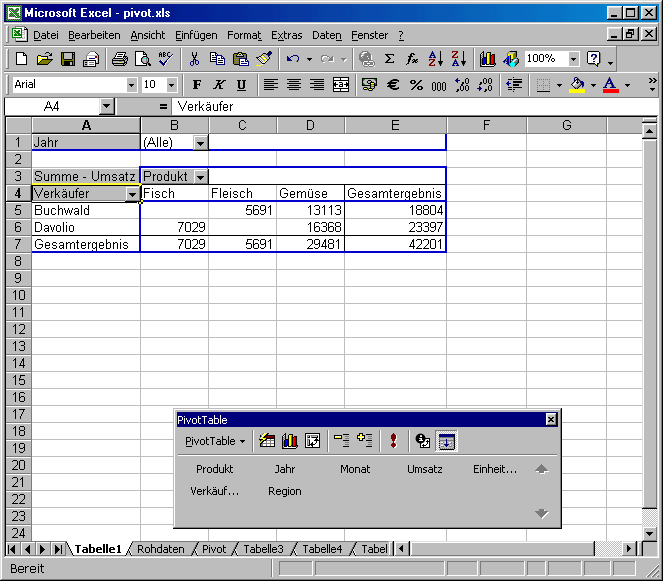Select the Umsatz field button
This screenshot has height=581, width=663.
tap(424, 469)
